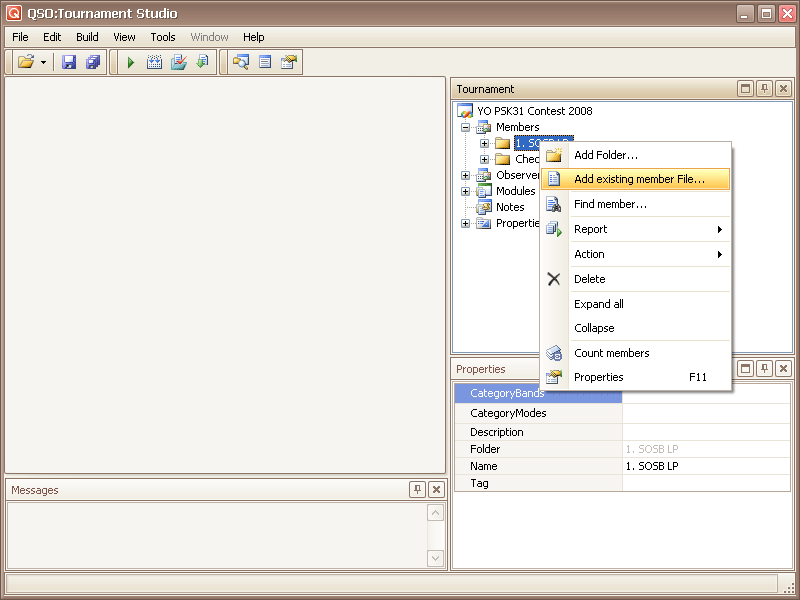The width and height of the screenshot is (800, 600).
Task: Click the Open folder toolbar icon
Action: 26,62
